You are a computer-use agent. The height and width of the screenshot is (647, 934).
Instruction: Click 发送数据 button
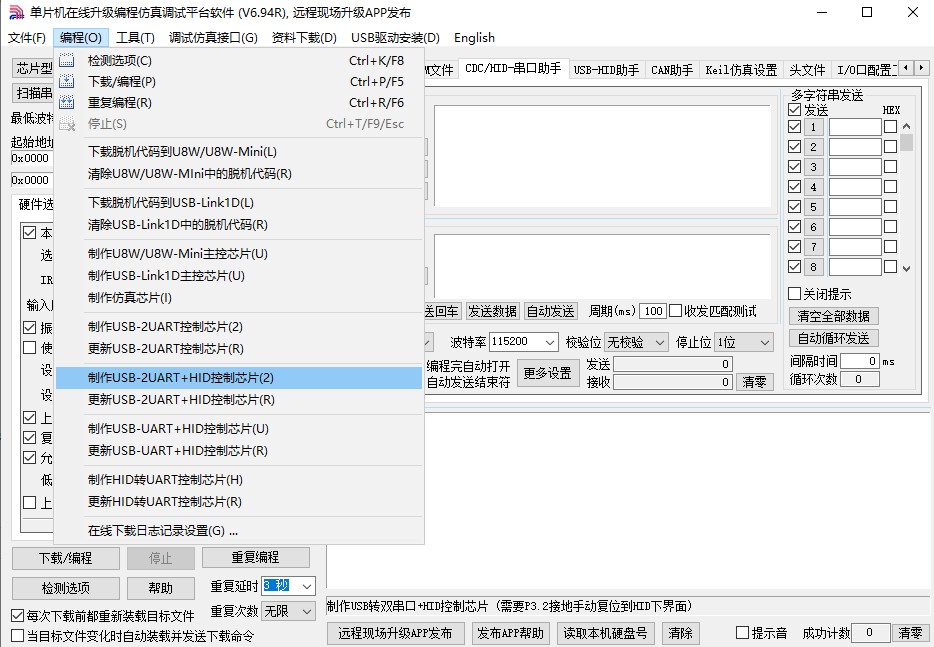[492, 311]
